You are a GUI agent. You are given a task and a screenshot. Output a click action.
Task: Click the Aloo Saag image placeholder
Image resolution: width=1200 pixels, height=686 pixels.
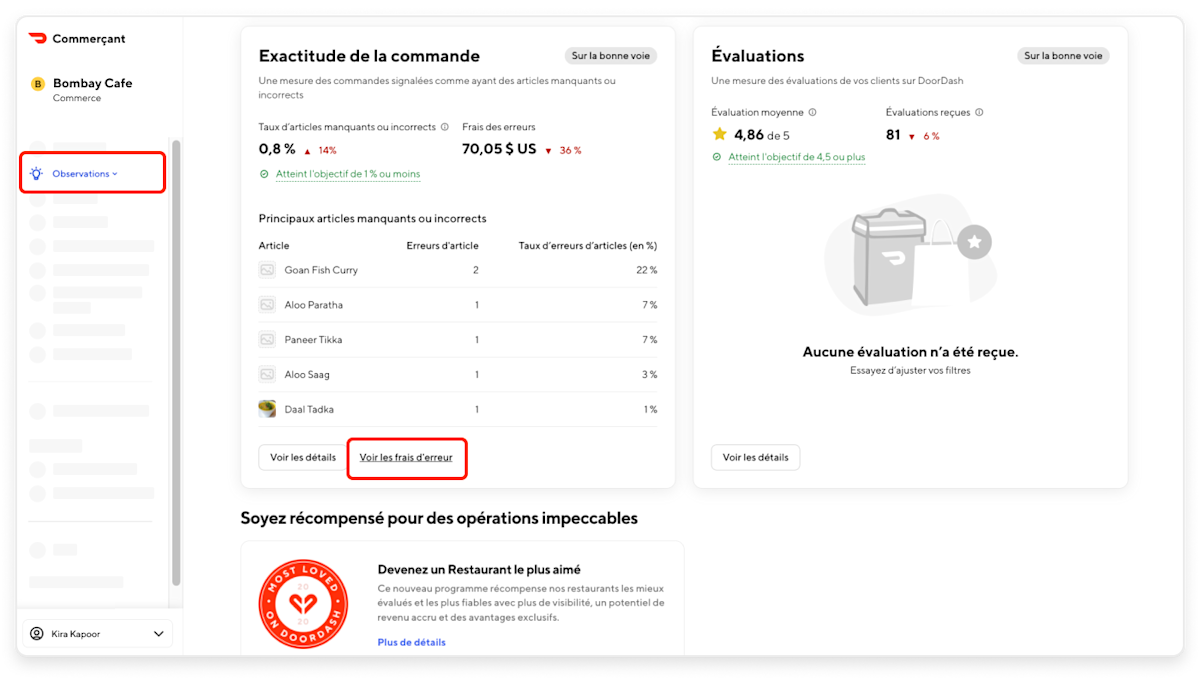[267, 374]
